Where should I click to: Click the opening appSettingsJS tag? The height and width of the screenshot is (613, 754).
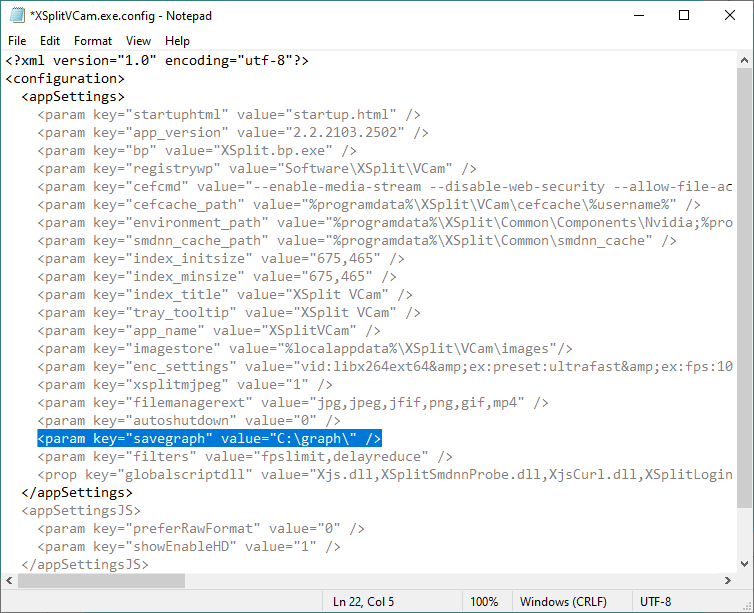pyautogui.click(x=81, y=511)
